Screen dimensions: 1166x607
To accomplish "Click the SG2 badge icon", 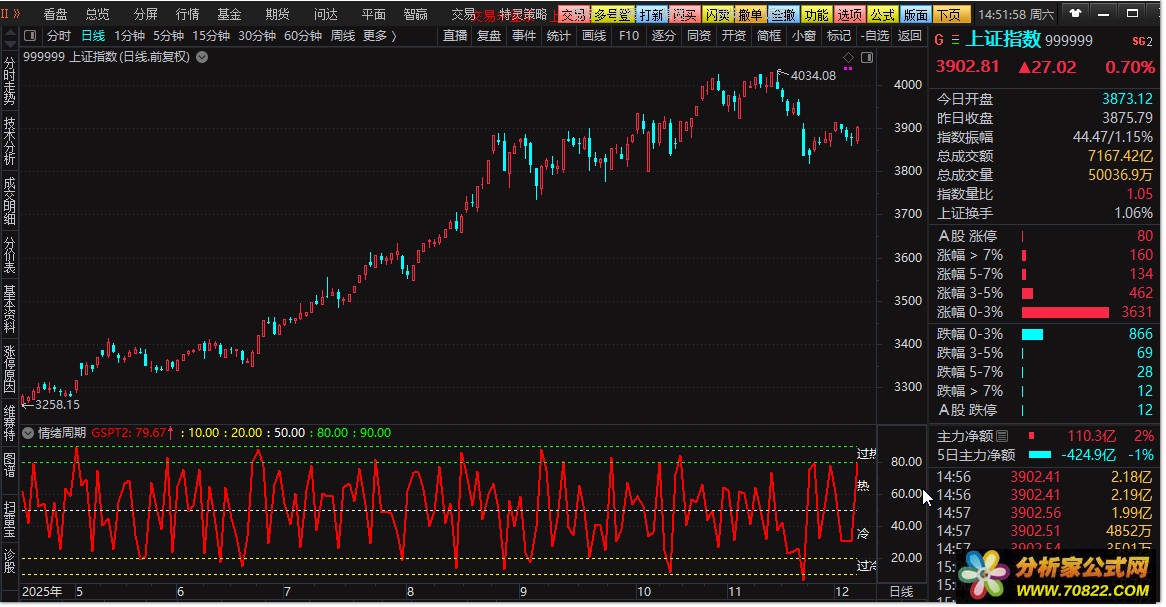I will click(1141, 42).
